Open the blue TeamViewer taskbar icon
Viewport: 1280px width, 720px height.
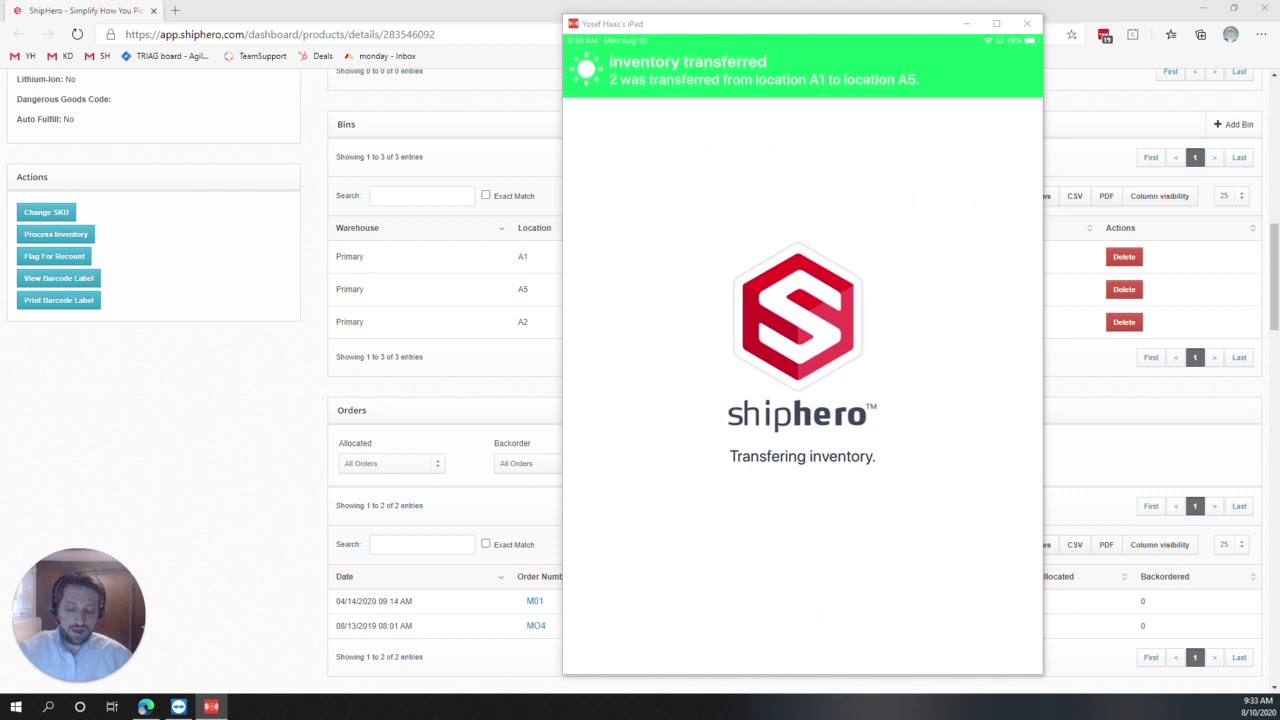pyautogui.click(x=178, y=707)
